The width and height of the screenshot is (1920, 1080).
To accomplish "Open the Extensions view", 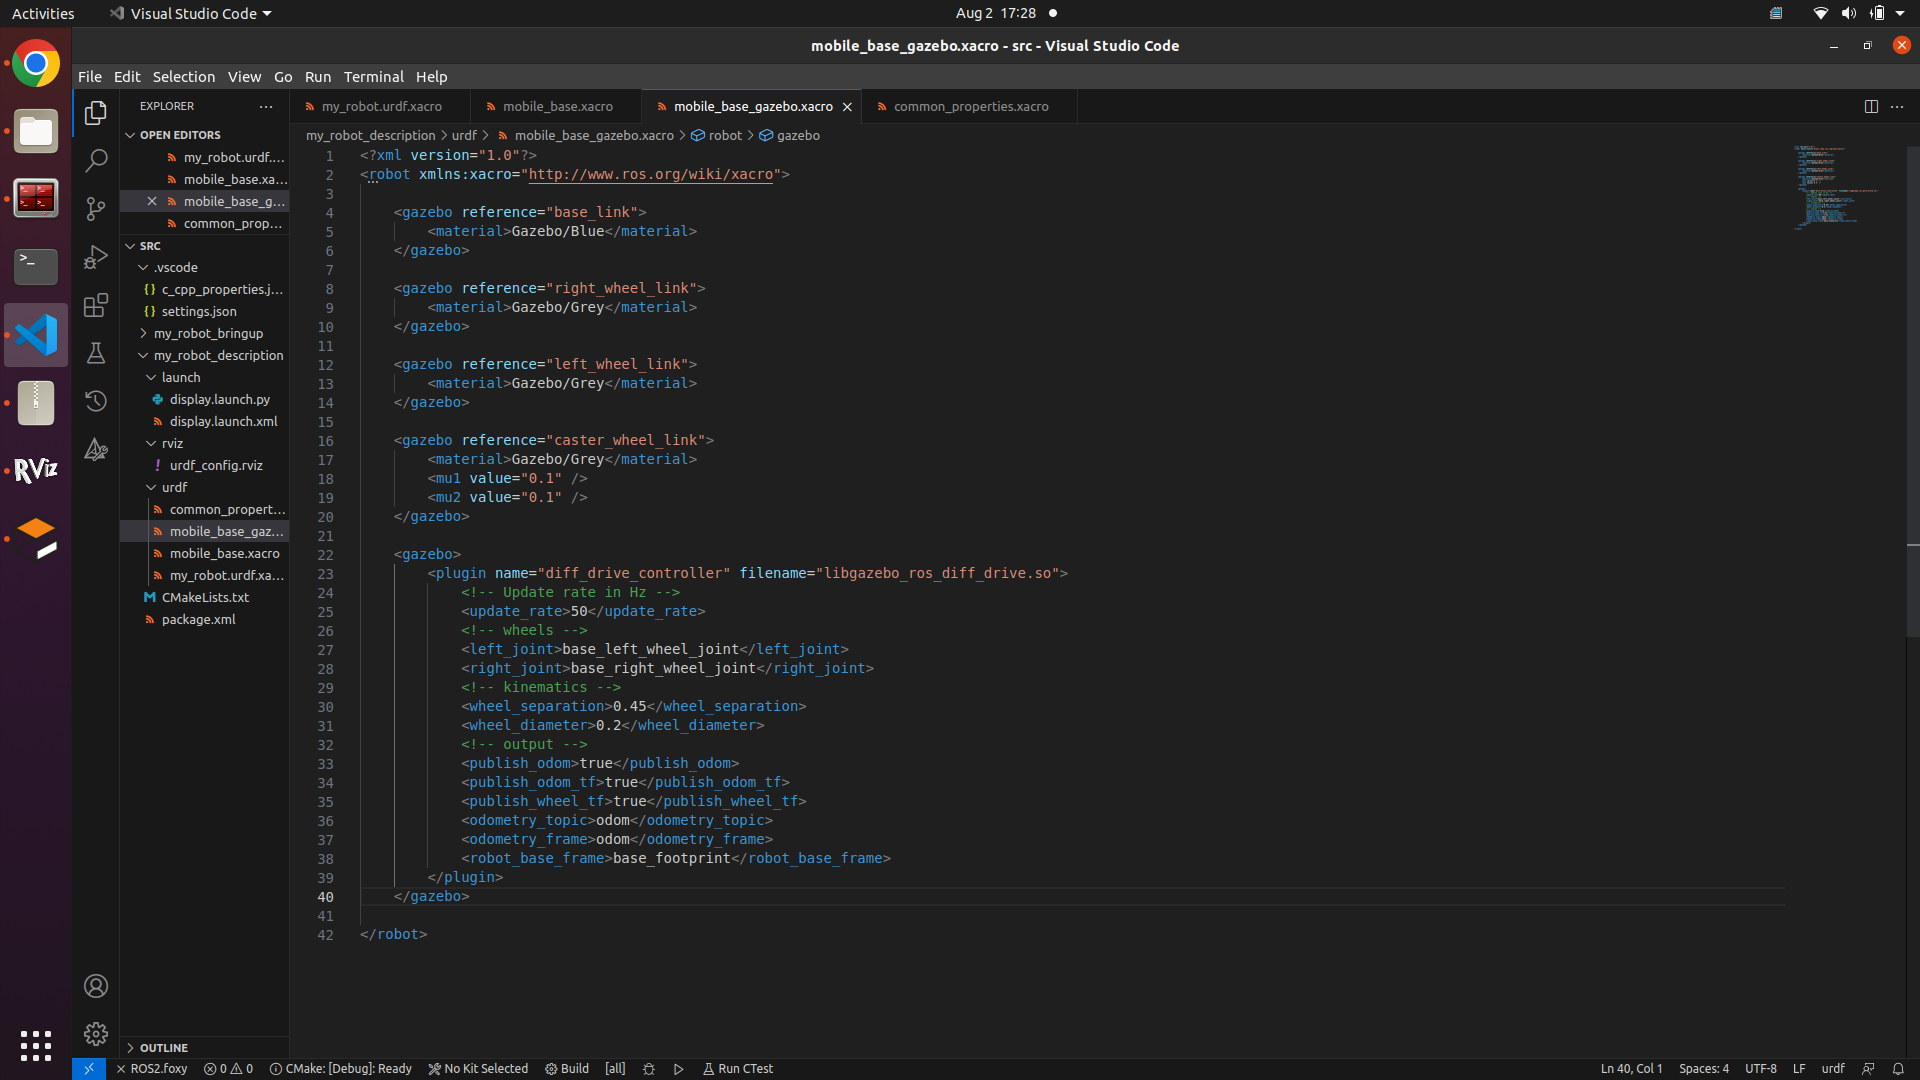I will [96, 305].
